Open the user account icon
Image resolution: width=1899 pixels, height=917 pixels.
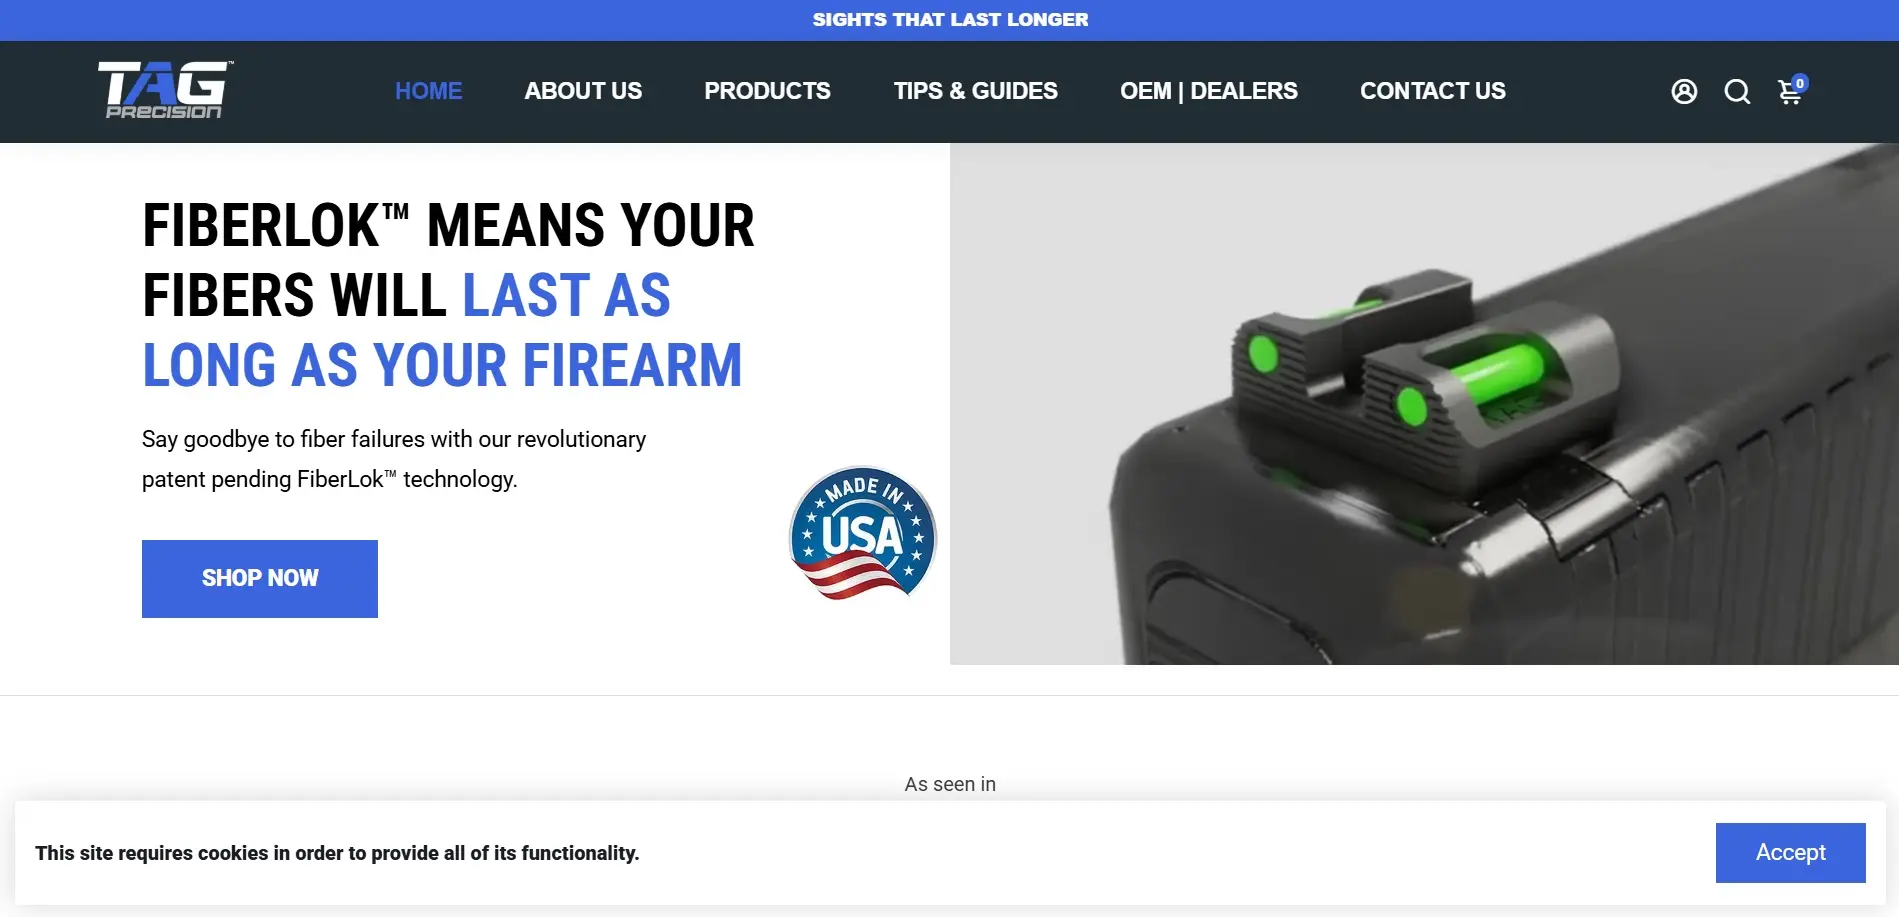(x=1684, y=92)
